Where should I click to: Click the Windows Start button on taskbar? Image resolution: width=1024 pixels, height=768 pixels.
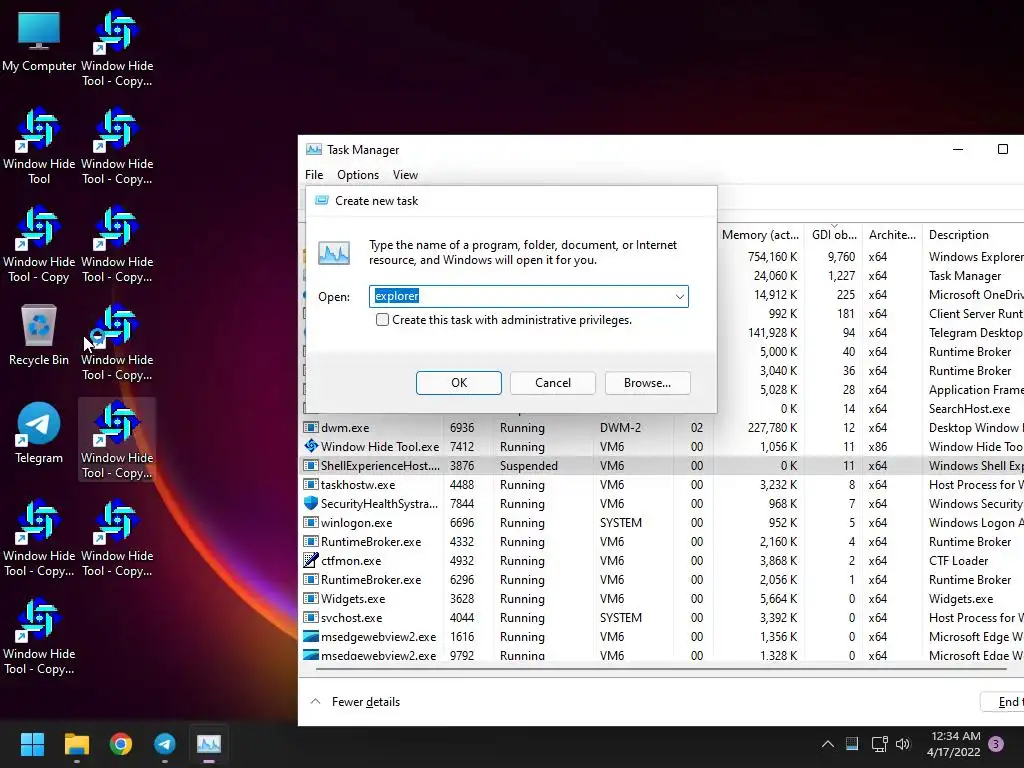point(32,744)
